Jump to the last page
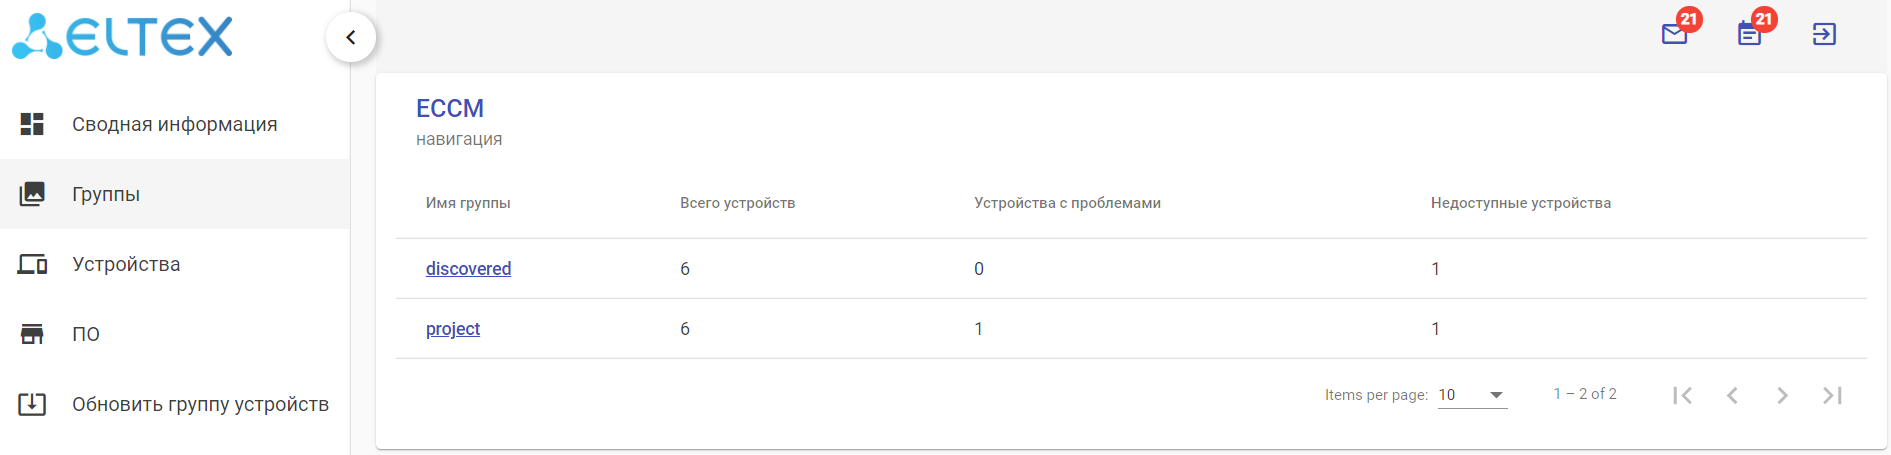This screenshot has height=455, width=1891. [x=1832, y=395]
